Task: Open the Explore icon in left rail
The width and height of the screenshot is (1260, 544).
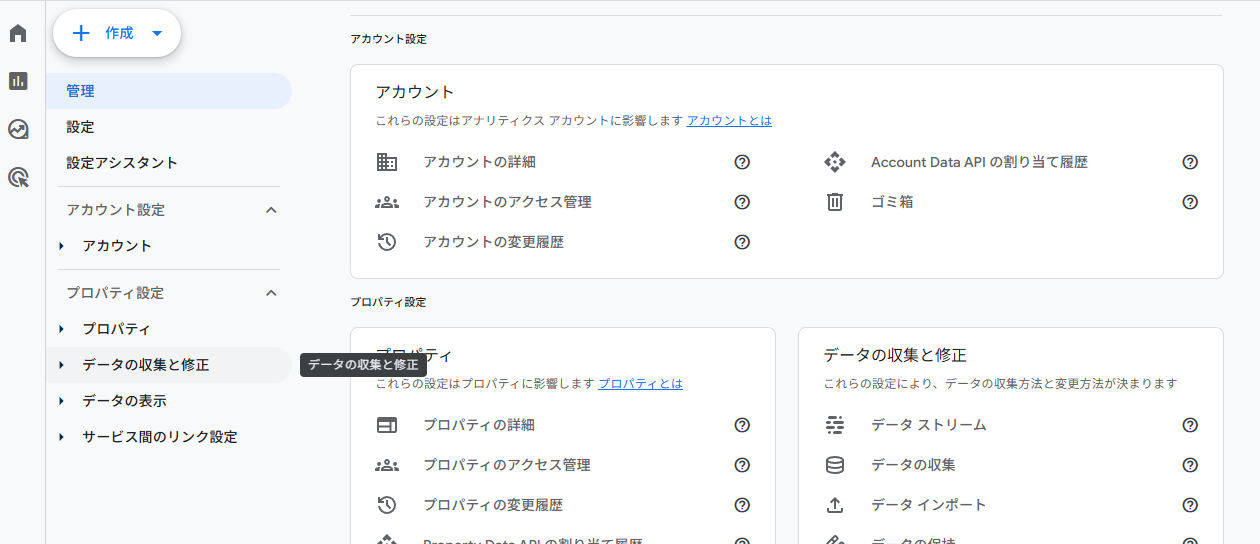Action: point(18,129)
